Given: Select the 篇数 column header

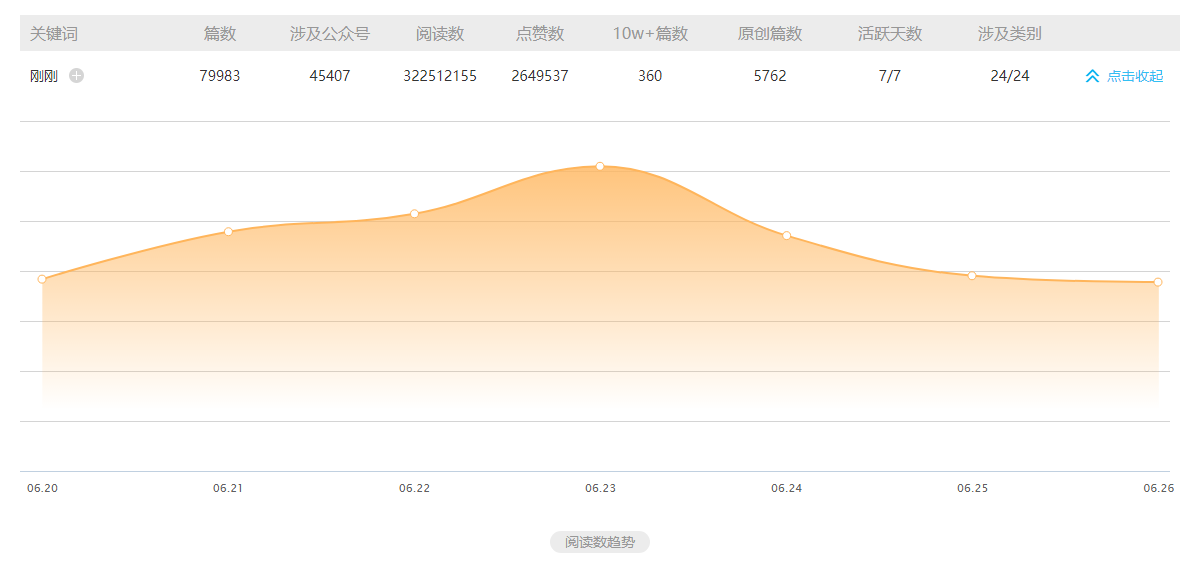Looking at the screenshot, I should tap(220, 34).
